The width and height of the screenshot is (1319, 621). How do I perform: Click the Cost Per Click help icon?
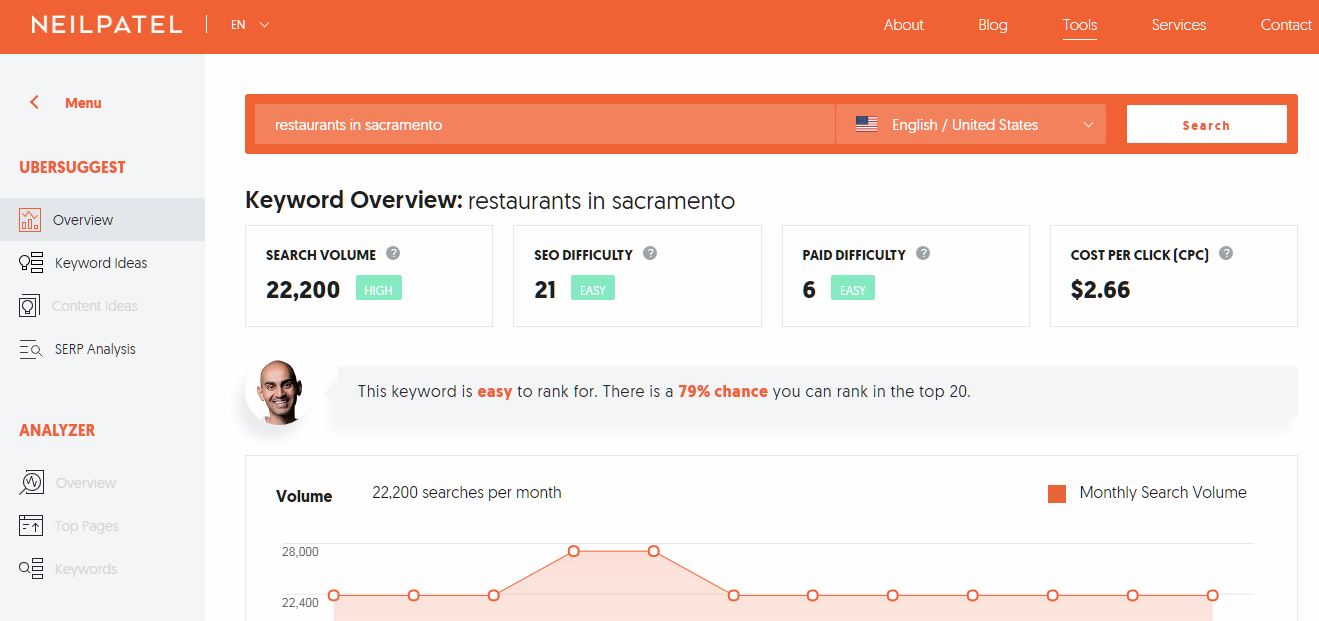1226,254
